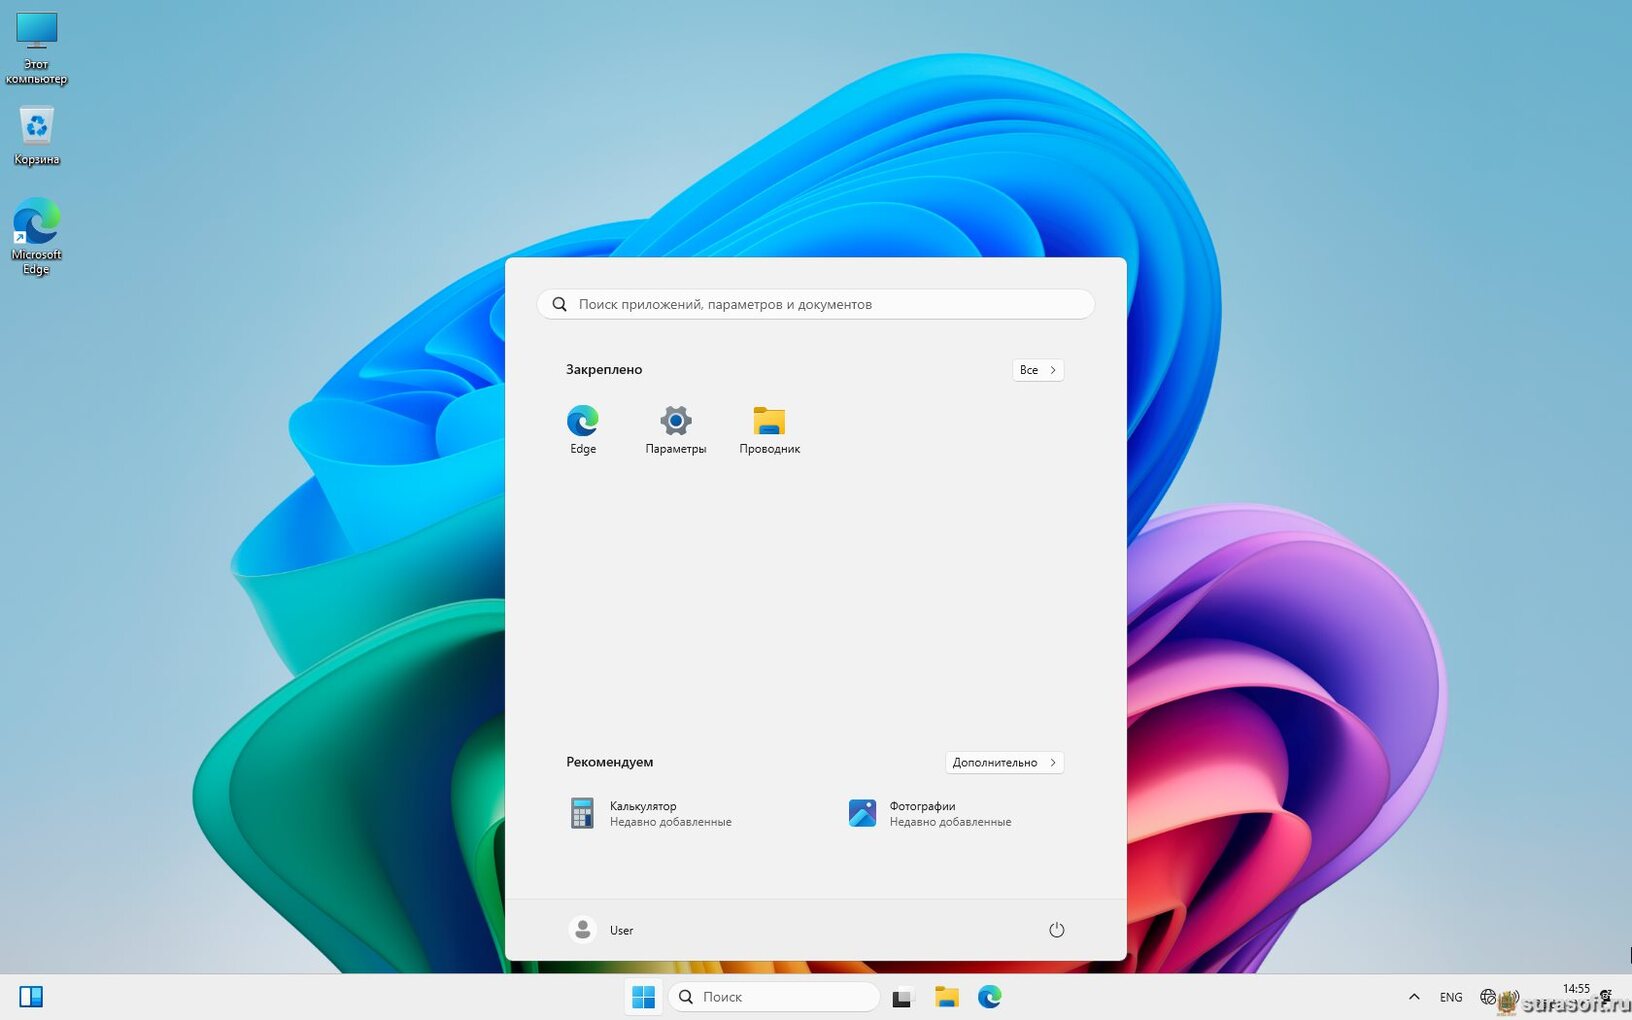Expand recommendations with Дополнительно button
Screen dimensions: 1632x1020
(x=1004, y=762)
